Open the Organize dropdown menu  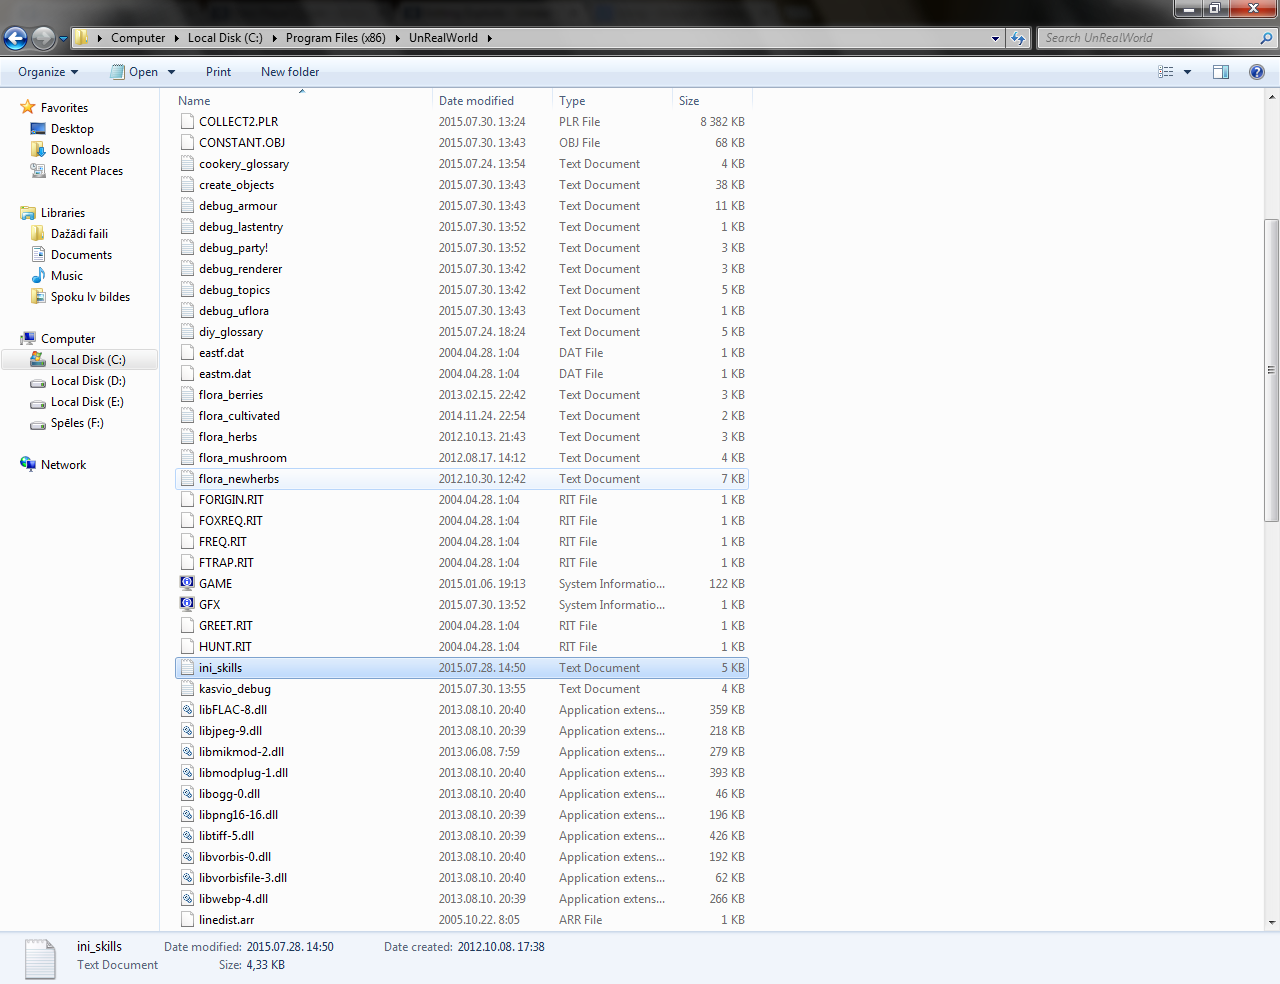coord(48,72)
